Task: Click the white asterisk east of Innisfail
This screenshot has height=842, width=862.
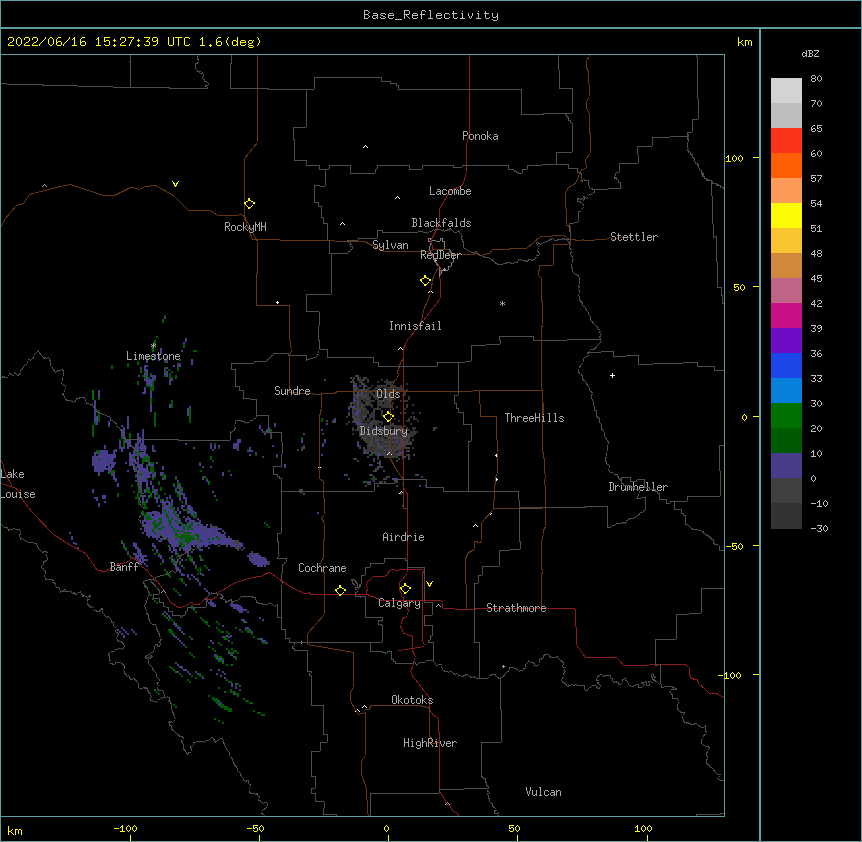Action: [502, 303]
